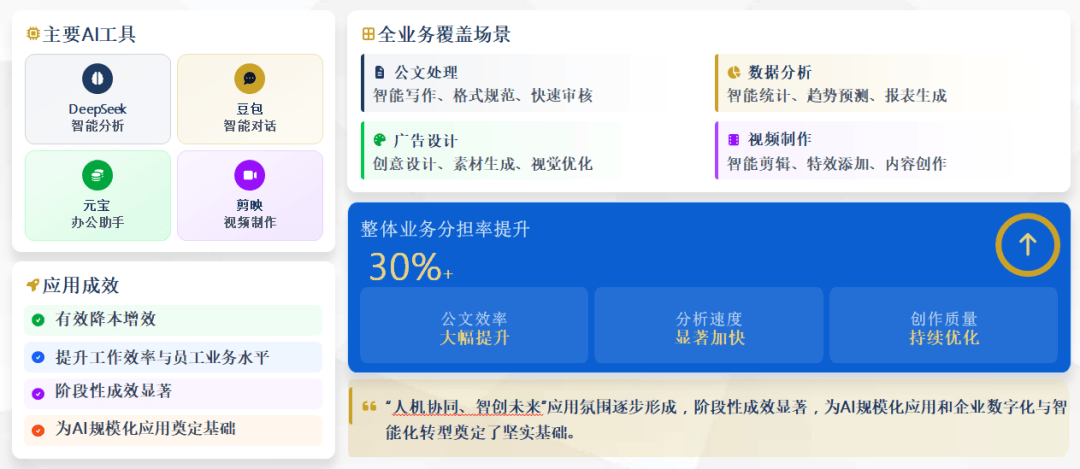Click the DeepSeek brain icon

point(97,79)
